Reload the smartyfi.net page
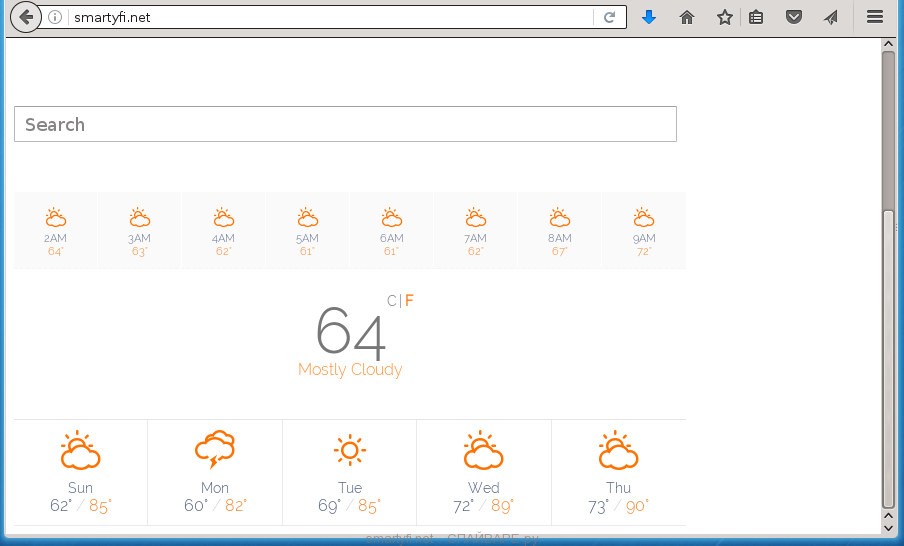This screenshot has height=546, width=904. click(609, 17)
